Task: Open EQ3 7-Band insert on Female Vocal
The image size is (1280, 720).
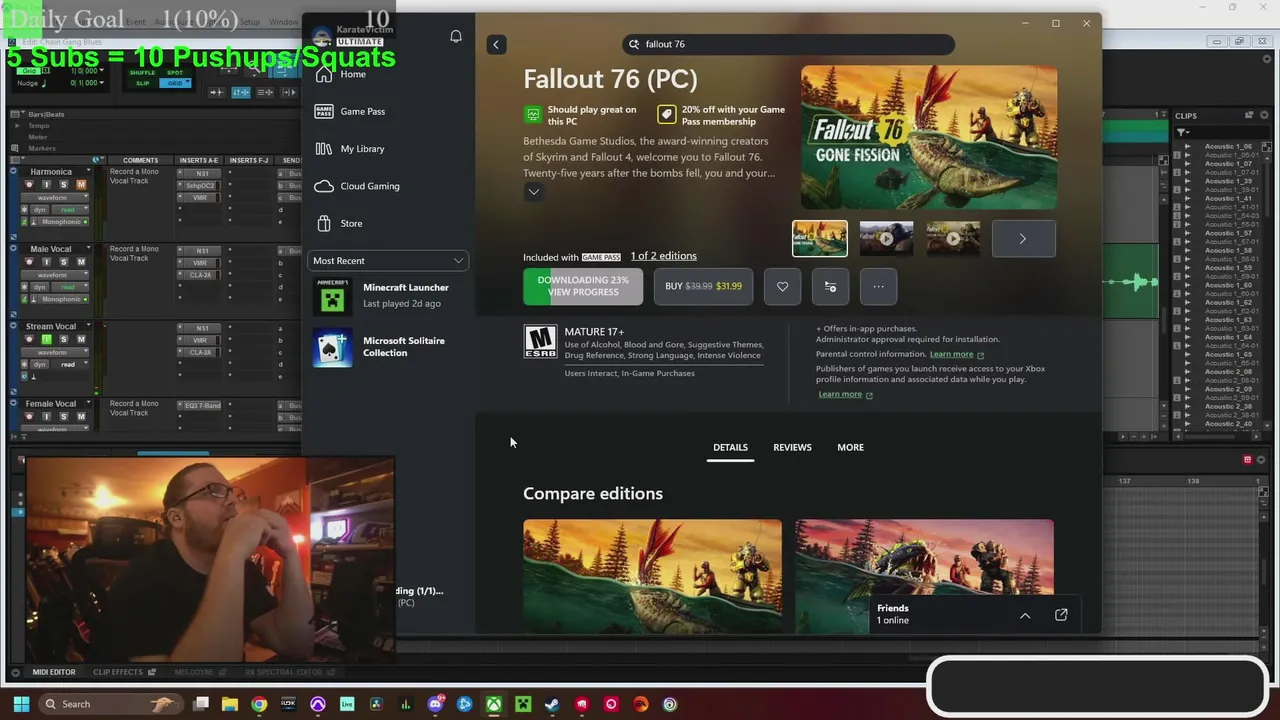Action: point(200,405)
